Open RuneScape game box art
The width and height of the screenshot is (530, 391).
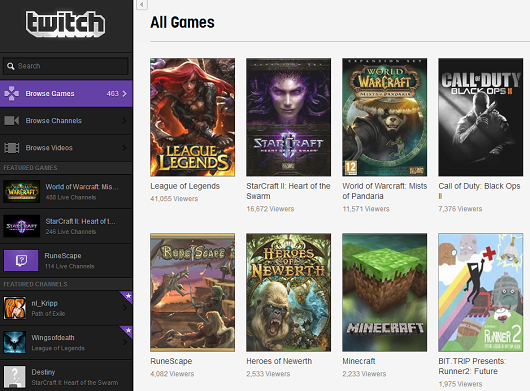pos(193,292)
